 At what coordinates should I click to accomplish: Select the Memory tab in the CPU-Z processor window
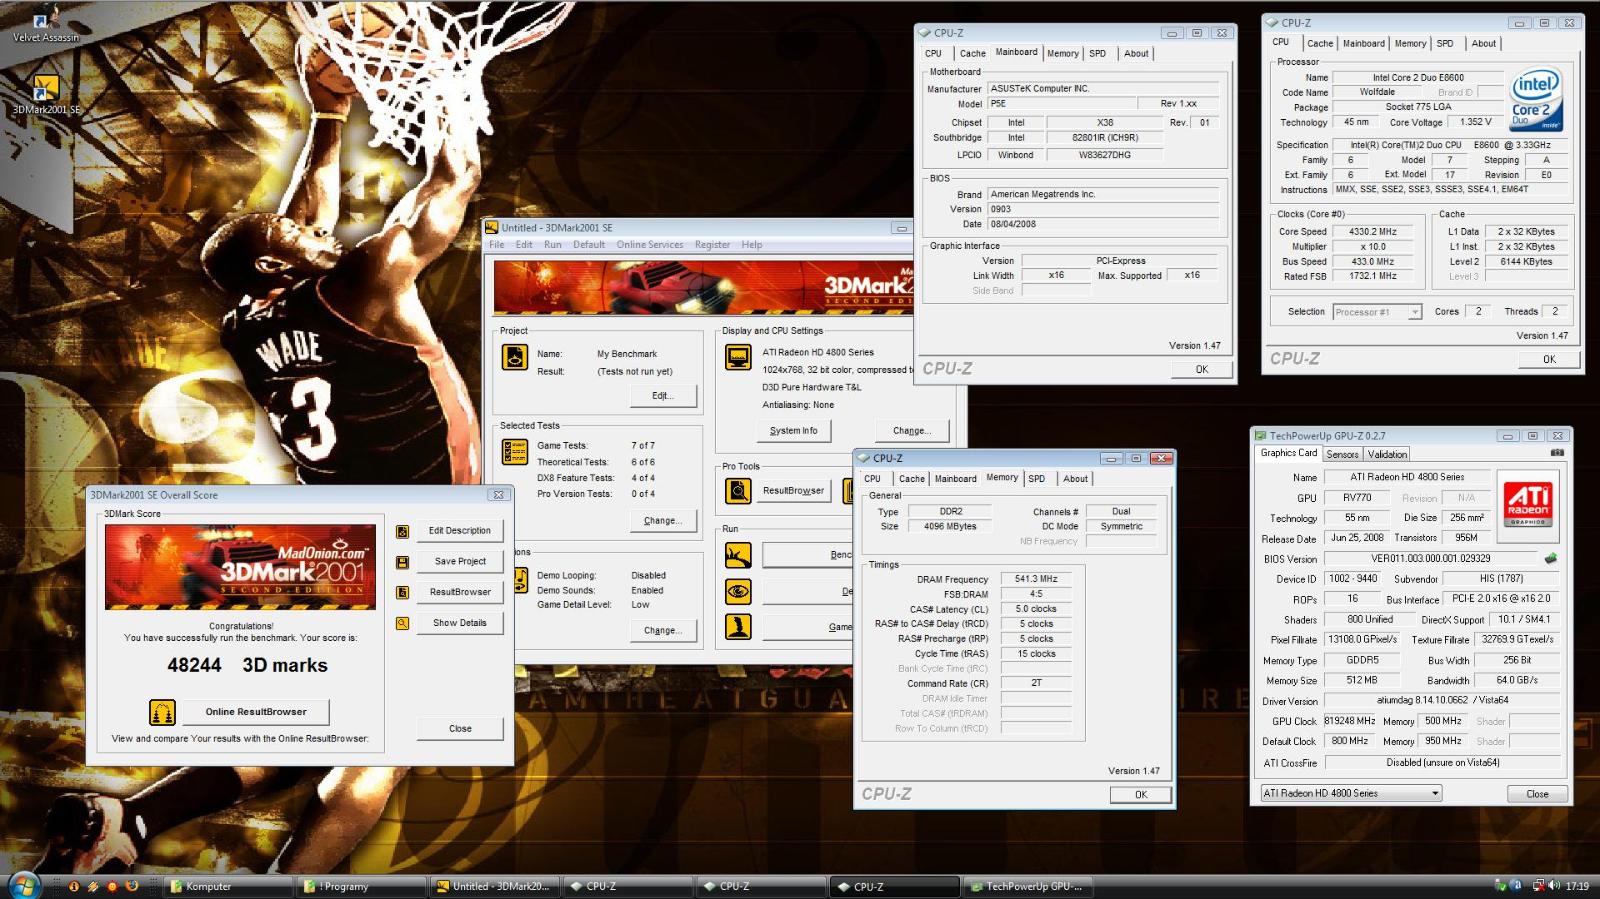pos(1411,44)
